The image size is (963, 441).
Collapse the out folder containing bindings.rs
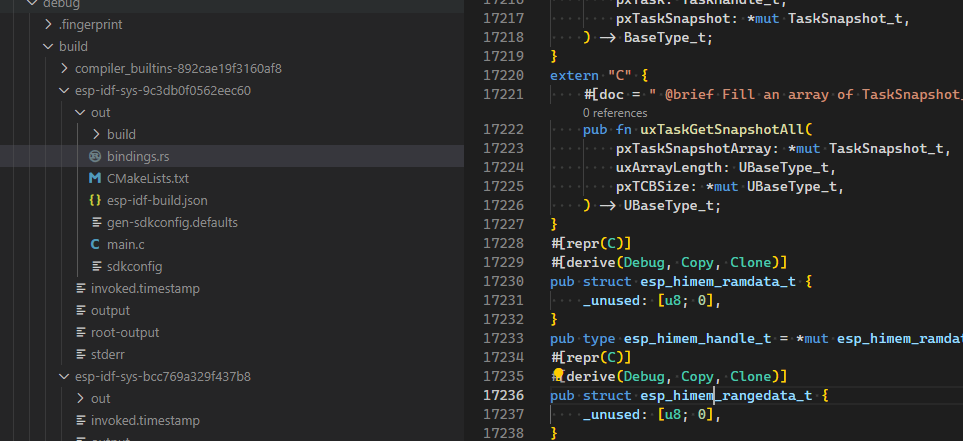[x=80, y=113]
